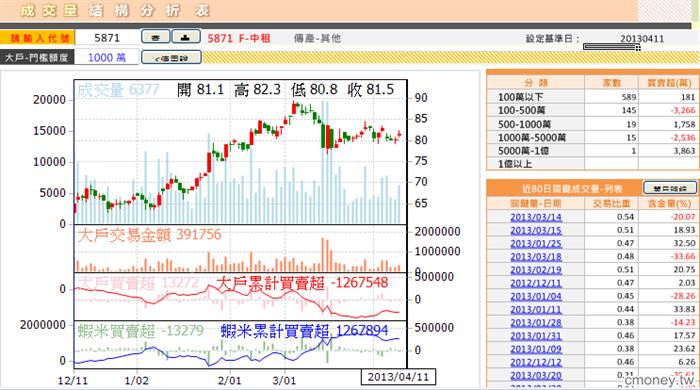Click the 32.50 gold content value

(x=684, y=243)
